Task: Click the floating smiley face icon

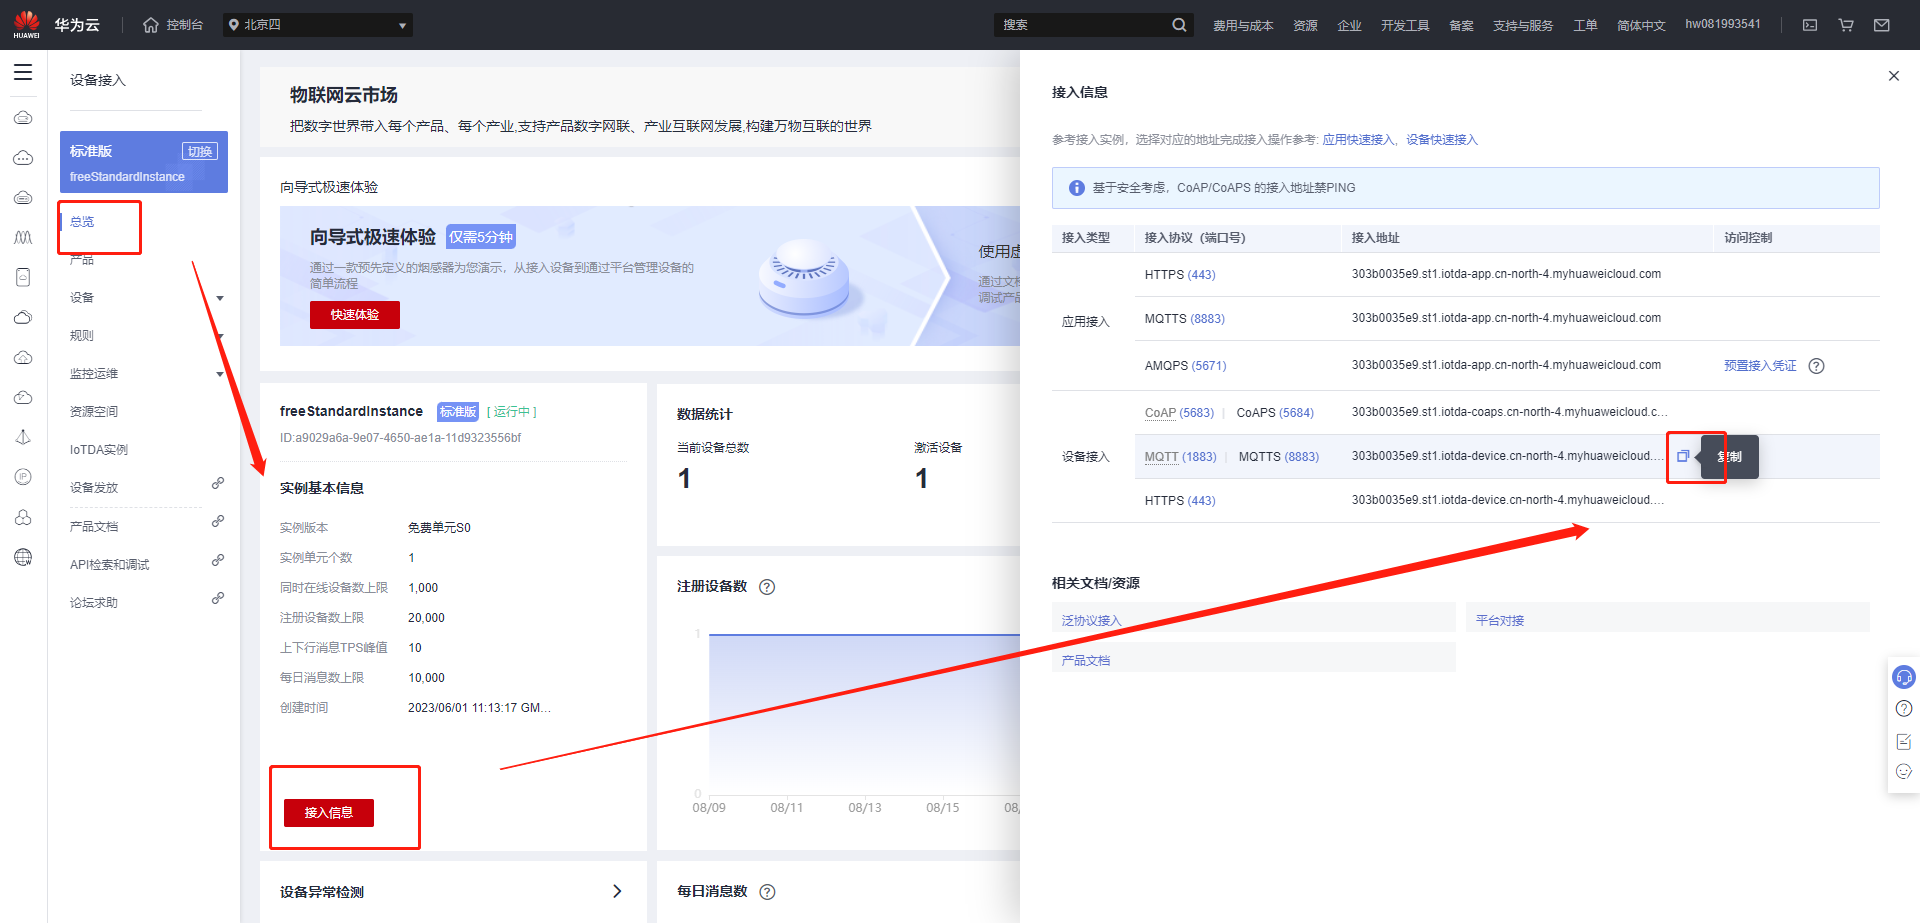Action: tap(1904, 771)
